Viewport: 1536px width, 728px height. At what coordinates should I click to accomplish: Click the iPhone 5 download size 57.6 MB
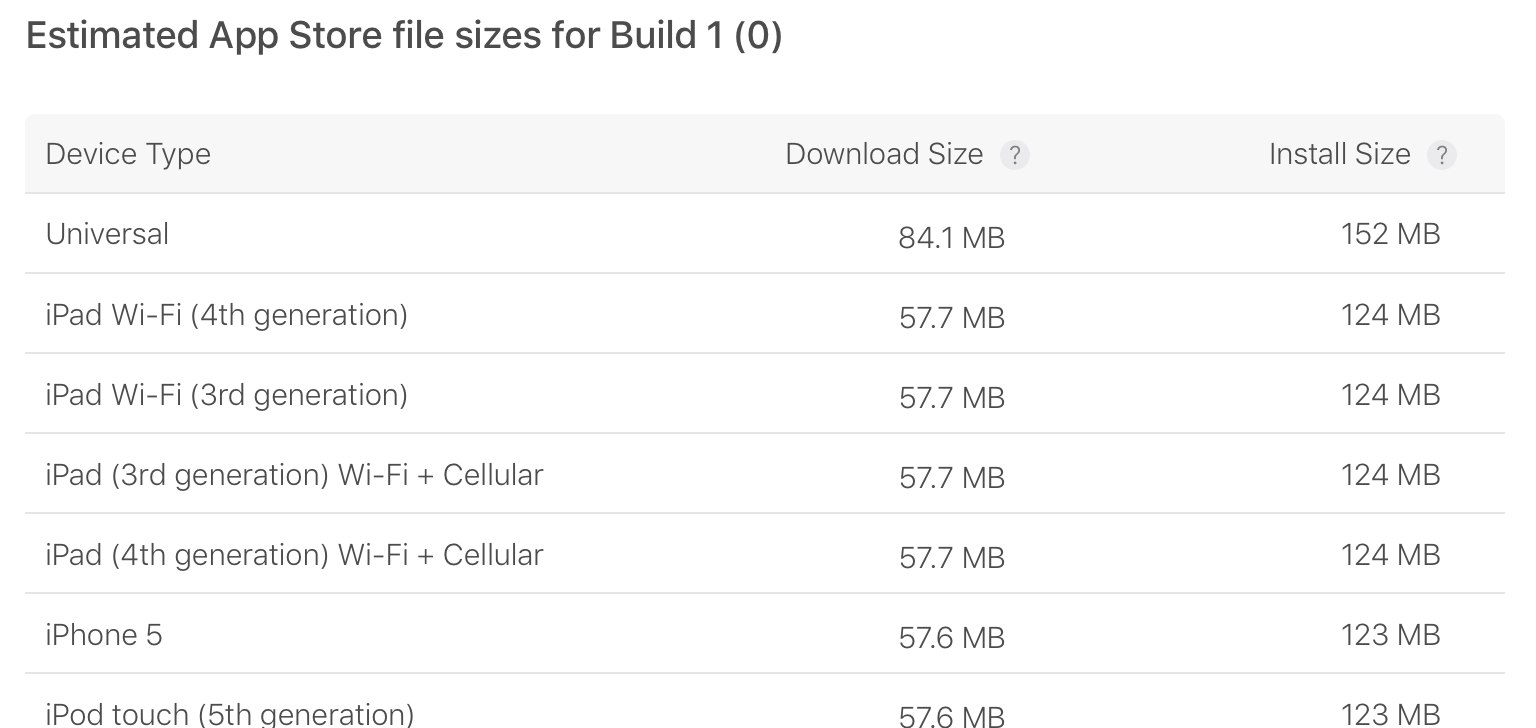tap(951, 638)
